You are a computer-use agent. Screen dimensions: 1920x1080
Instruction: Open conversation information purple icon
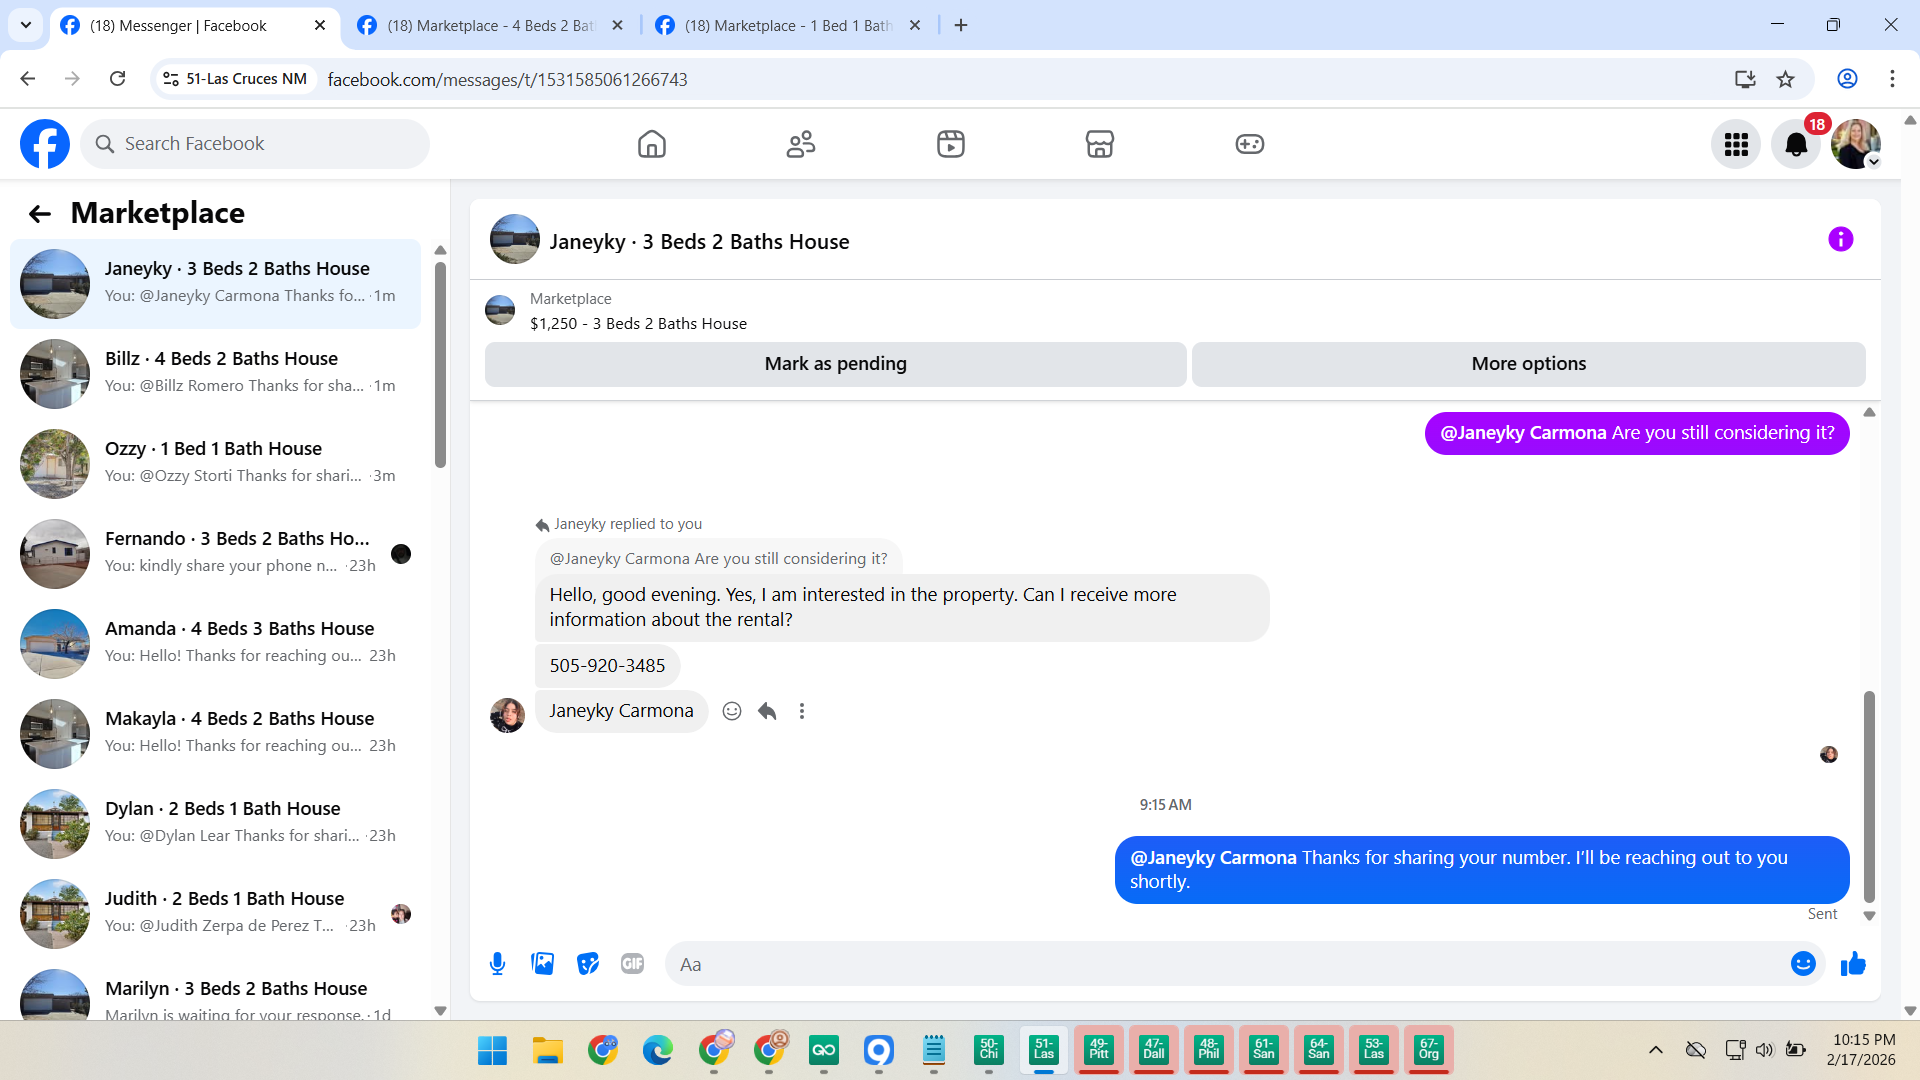pos(1840,240)
